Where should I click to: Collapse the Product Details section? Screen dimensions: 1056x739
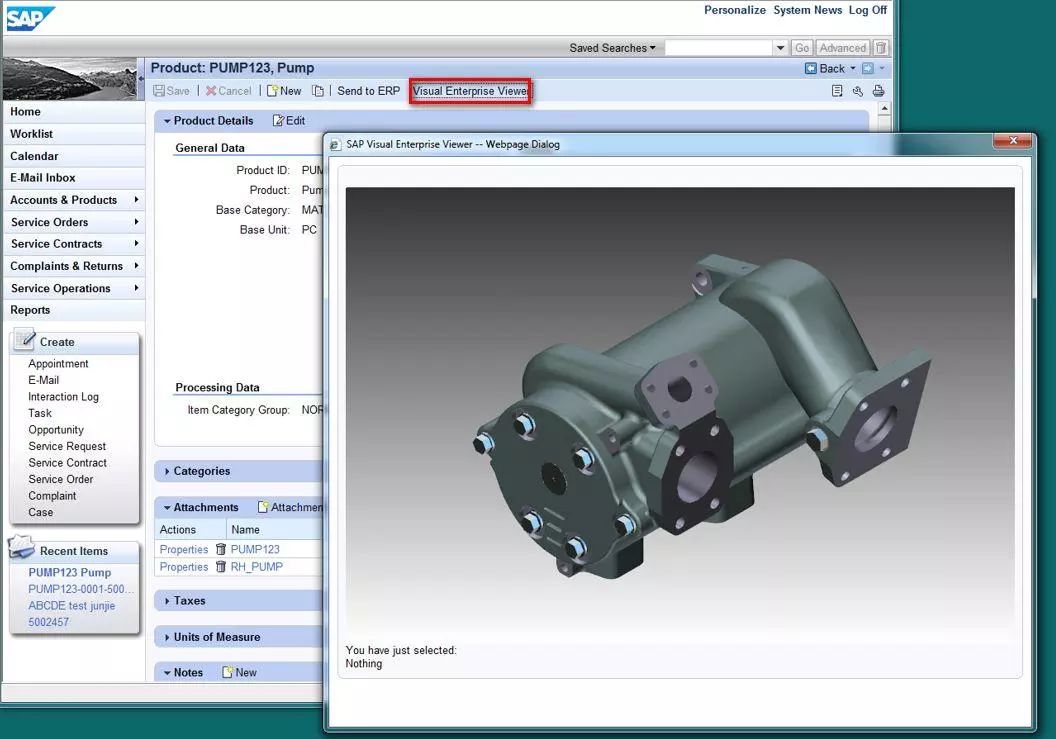(167, 121)
